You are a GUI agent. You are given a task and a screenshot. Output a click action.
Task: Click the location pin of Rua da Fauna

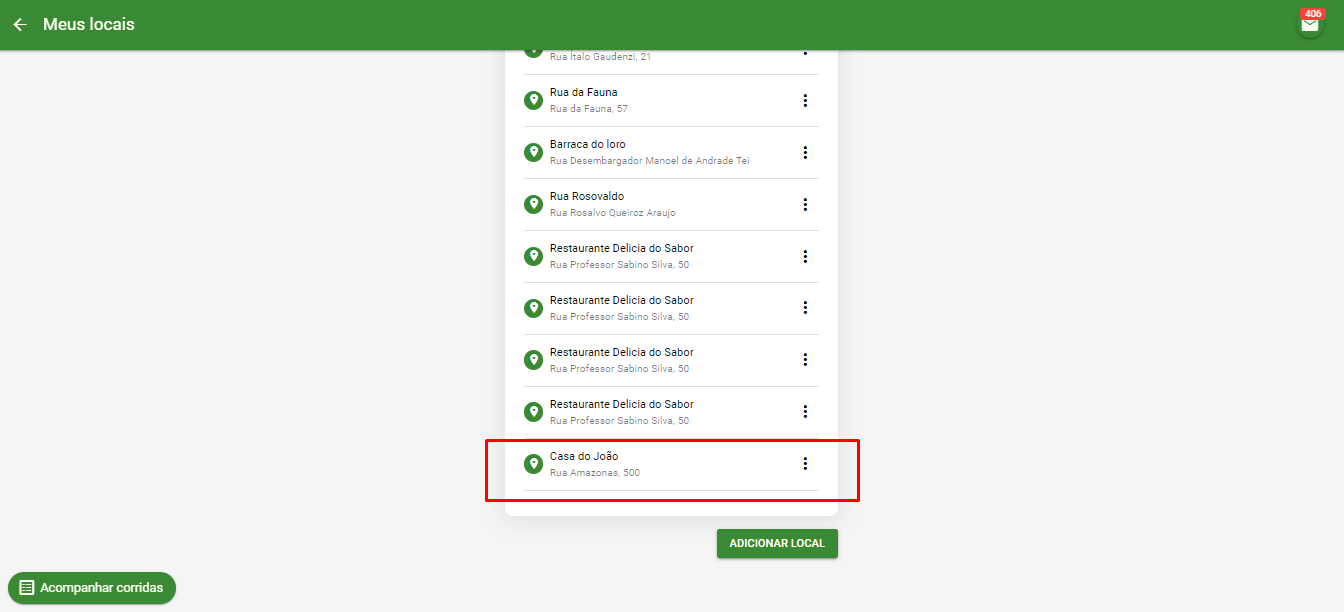pyautogui.click(x=534, y=100)
